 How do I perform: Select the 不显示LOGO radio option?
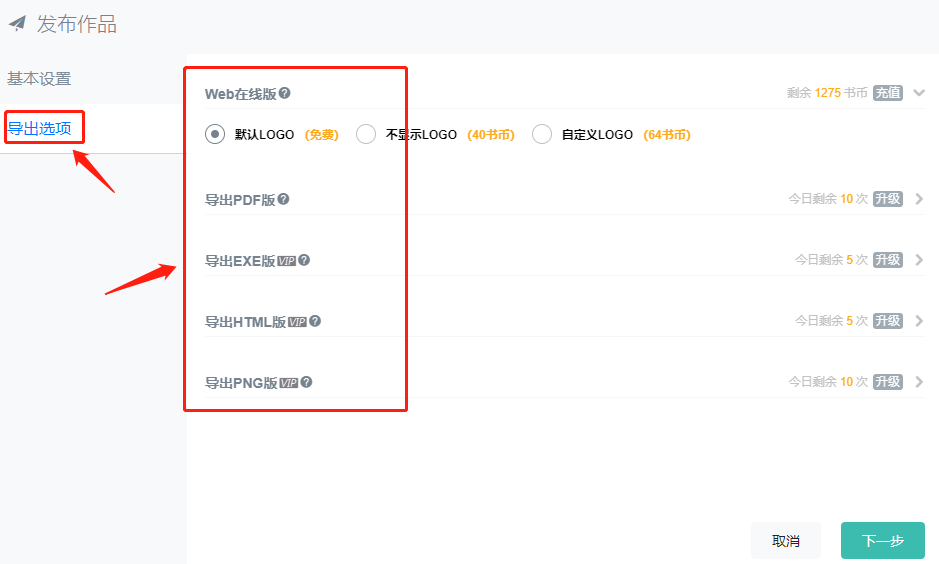[366, 134]
